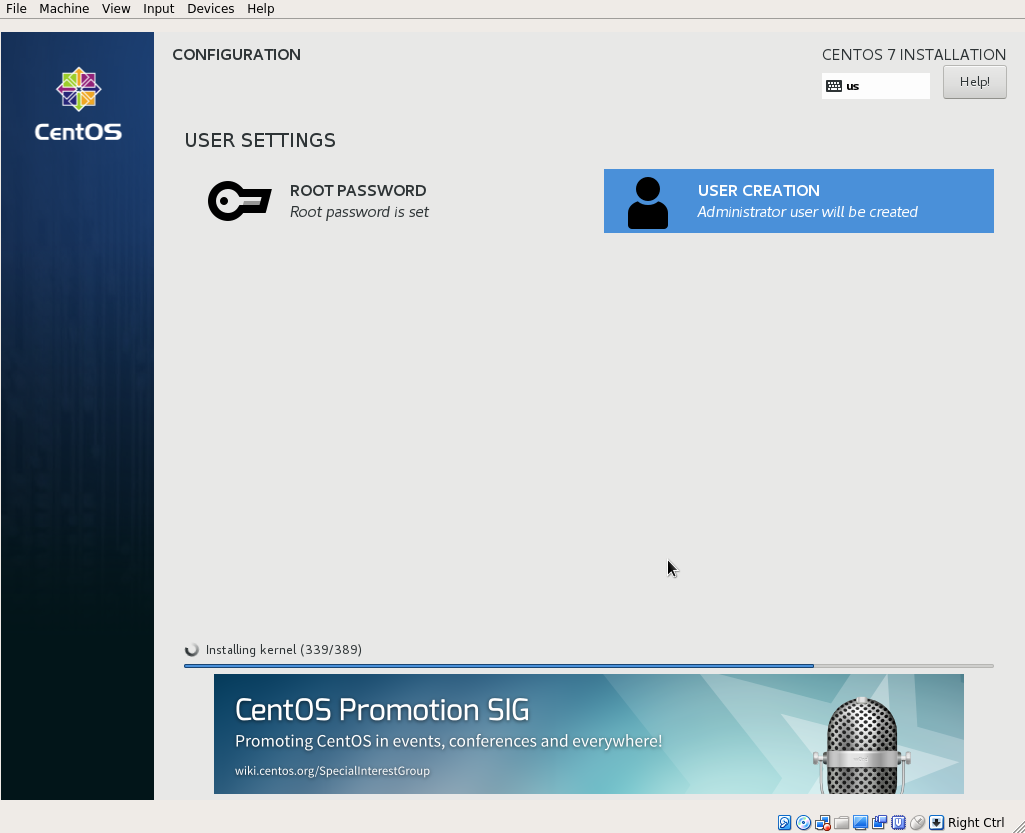Click the display status icon
The image size is (1025, 833).
point(861,822)
